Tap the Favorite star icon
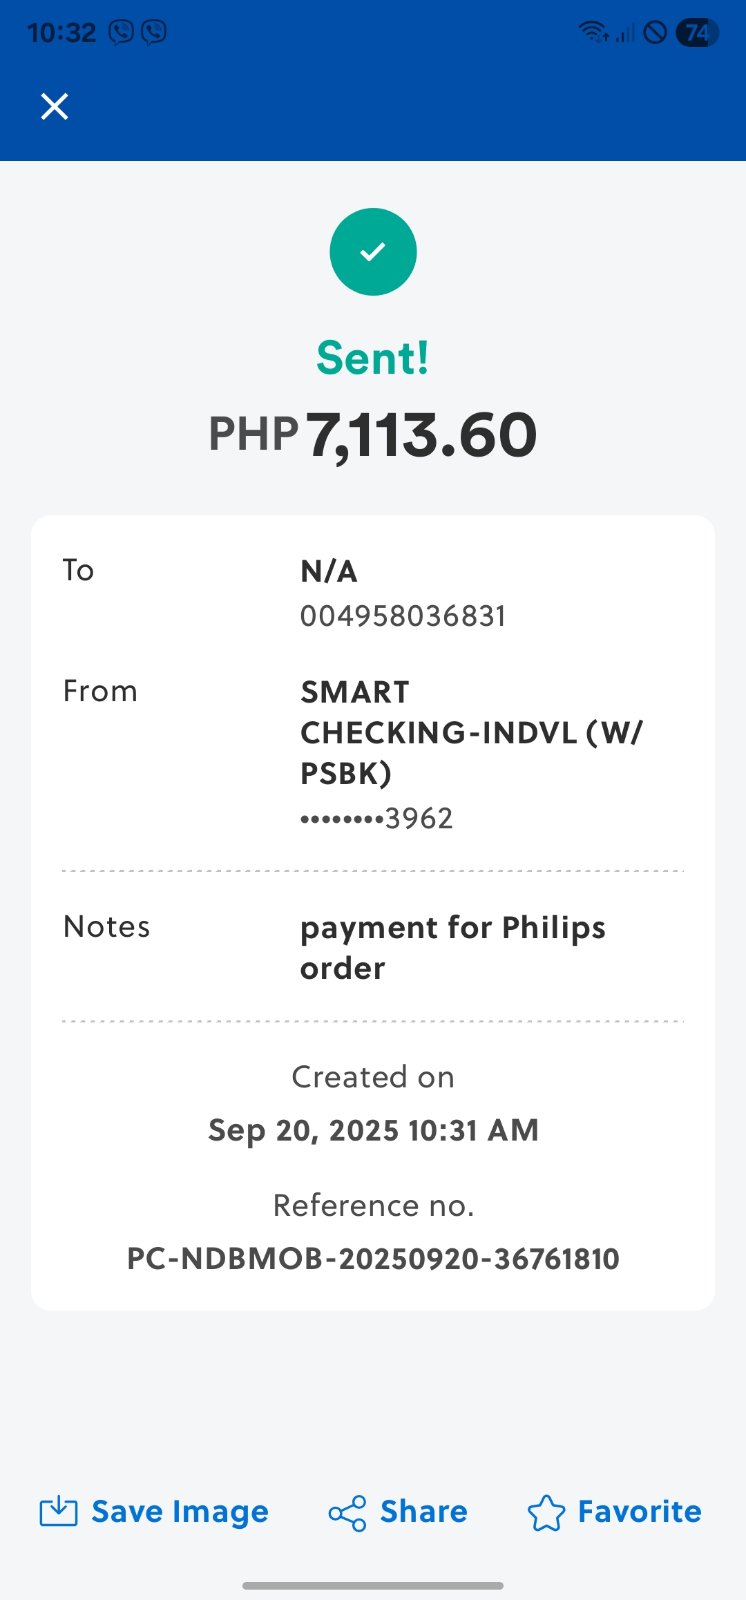Screen dimensions: 746x1600 click(546, 1512)
